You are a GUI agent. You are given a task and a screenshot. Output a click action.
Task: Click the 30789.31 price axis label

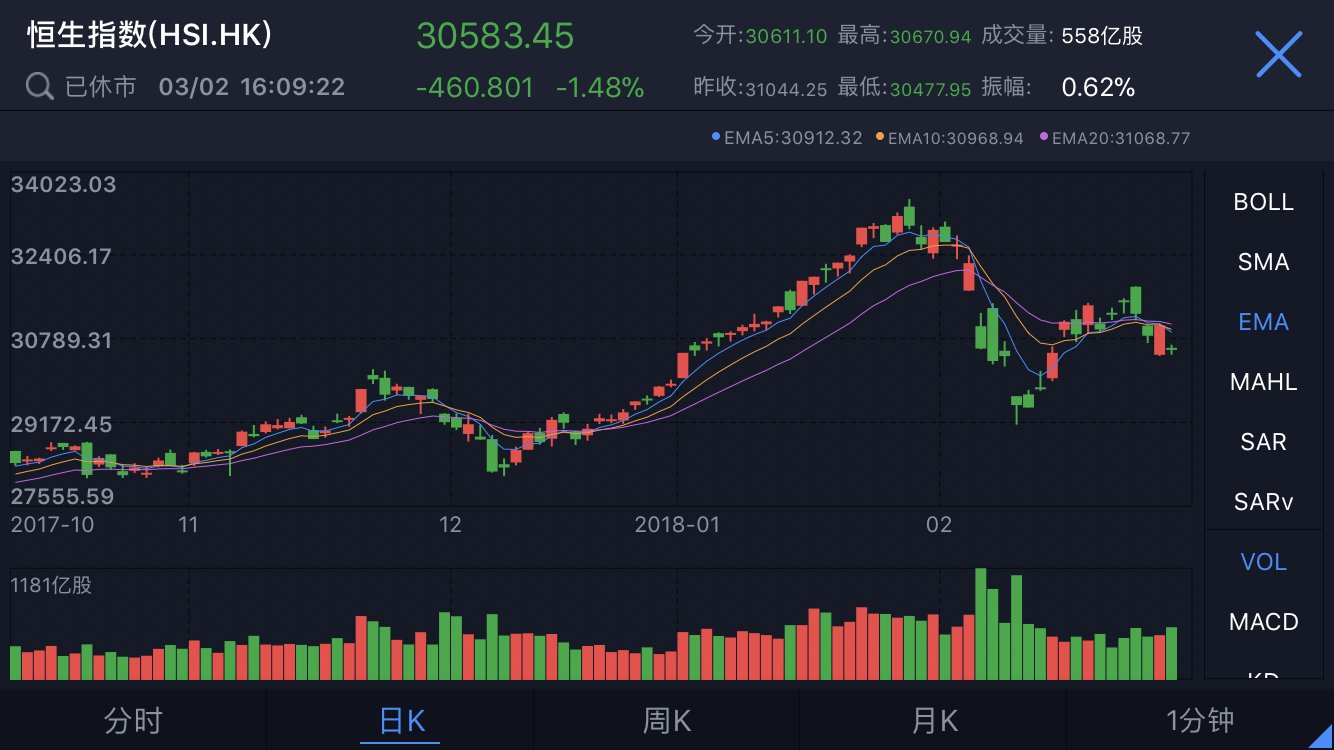point(61,340)
